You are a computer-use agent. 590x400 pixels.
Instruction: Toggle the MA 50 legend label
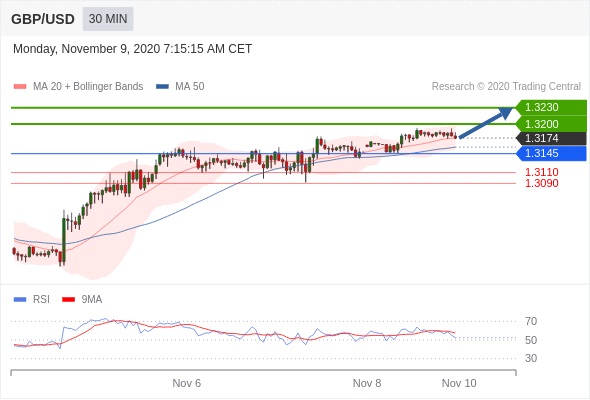[190, 87]
